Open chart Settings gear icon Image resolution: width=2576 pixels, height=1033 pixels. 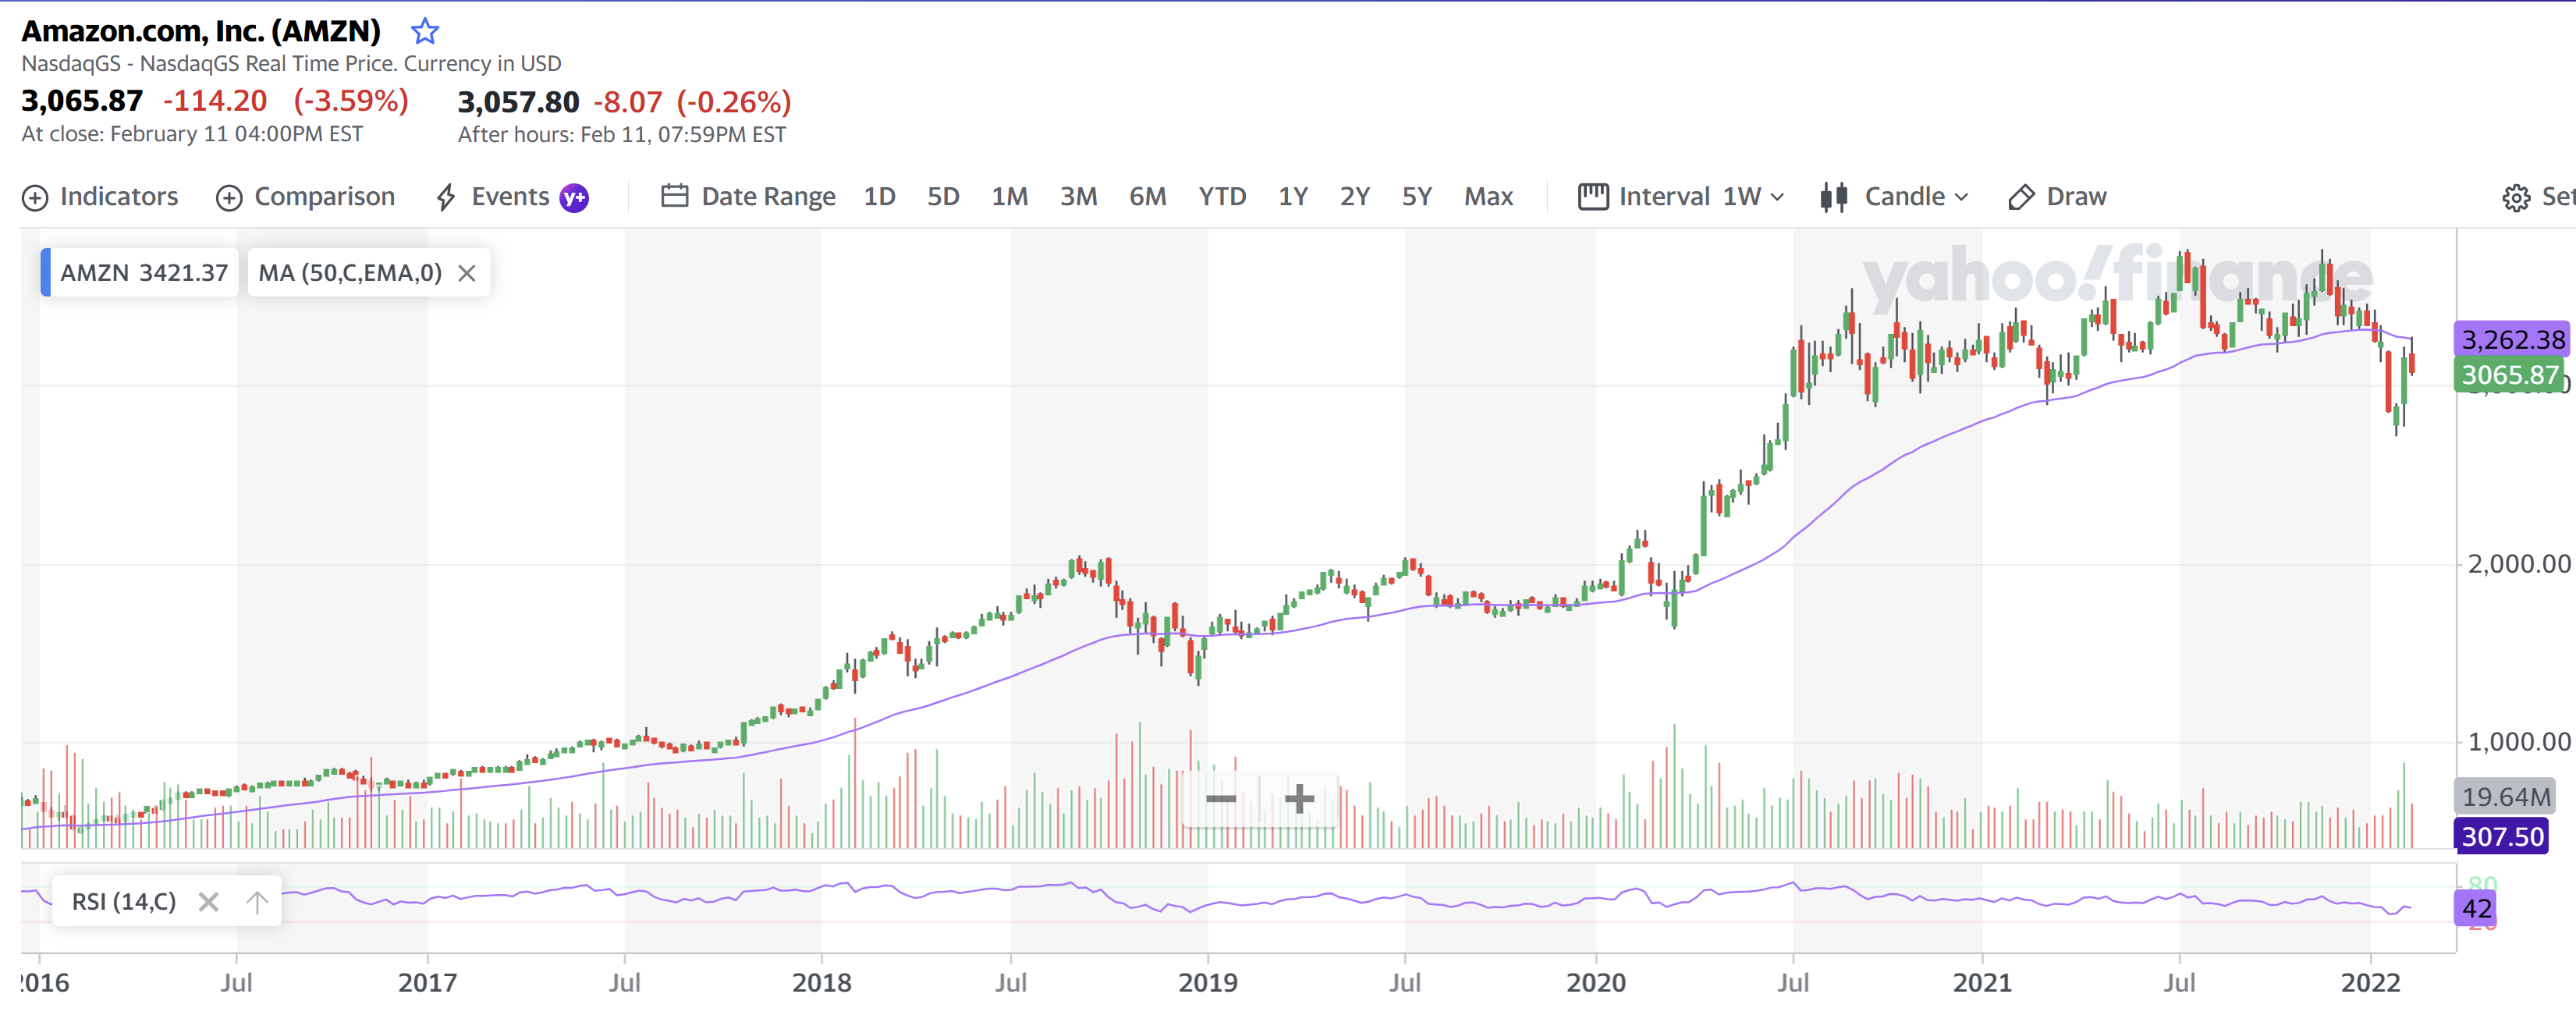[2516, 197]
